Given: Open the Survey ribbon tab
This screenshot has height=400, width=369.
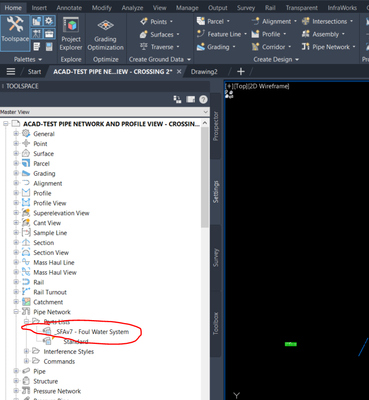Looking at the screenshot, I should tap(246, 7).
